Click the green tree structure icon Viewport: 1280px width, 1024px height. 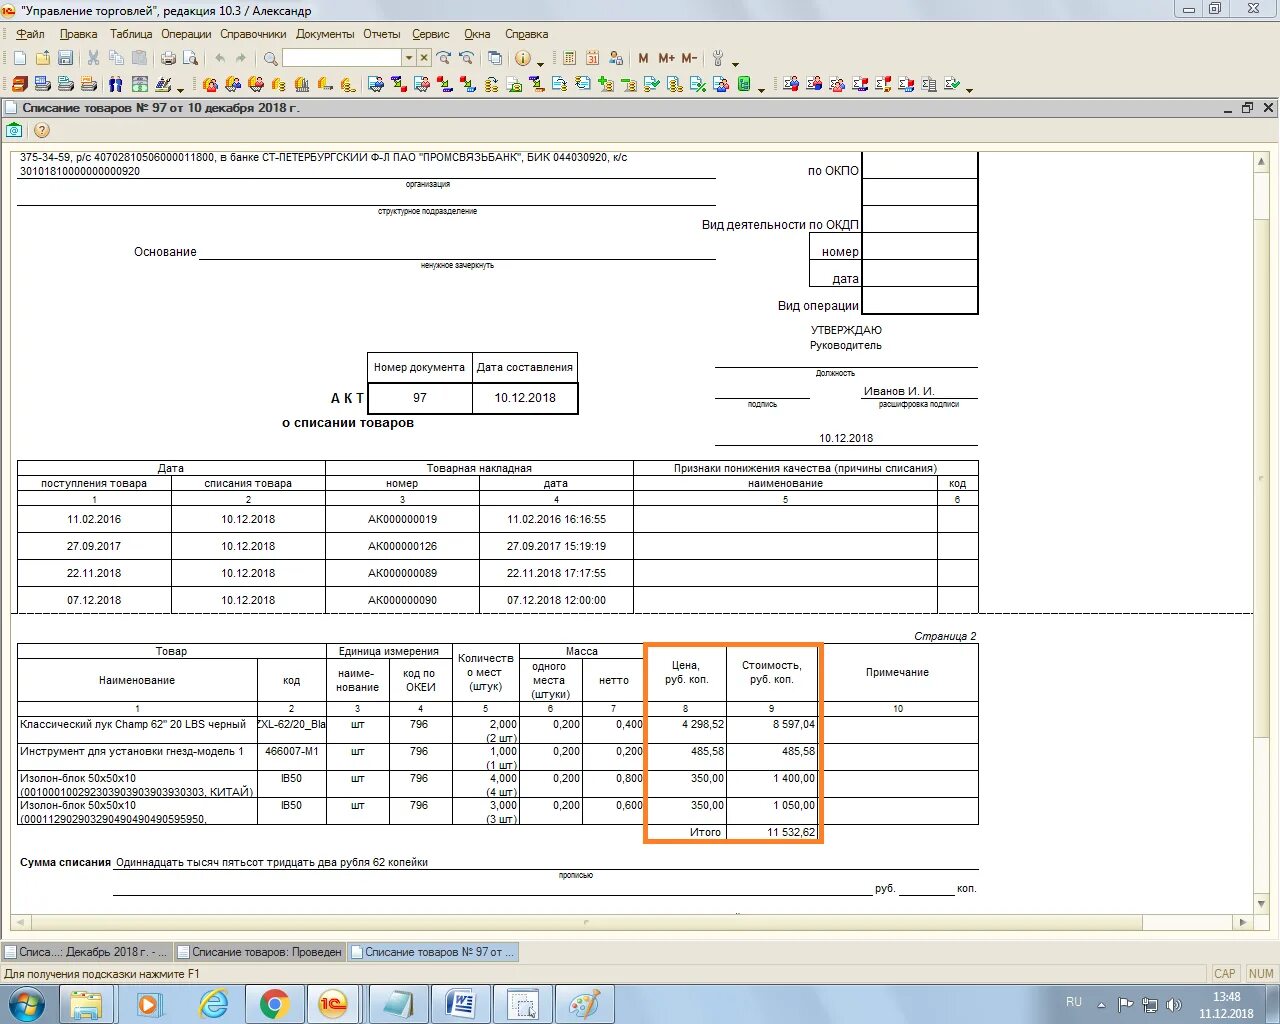pos(744,84)
